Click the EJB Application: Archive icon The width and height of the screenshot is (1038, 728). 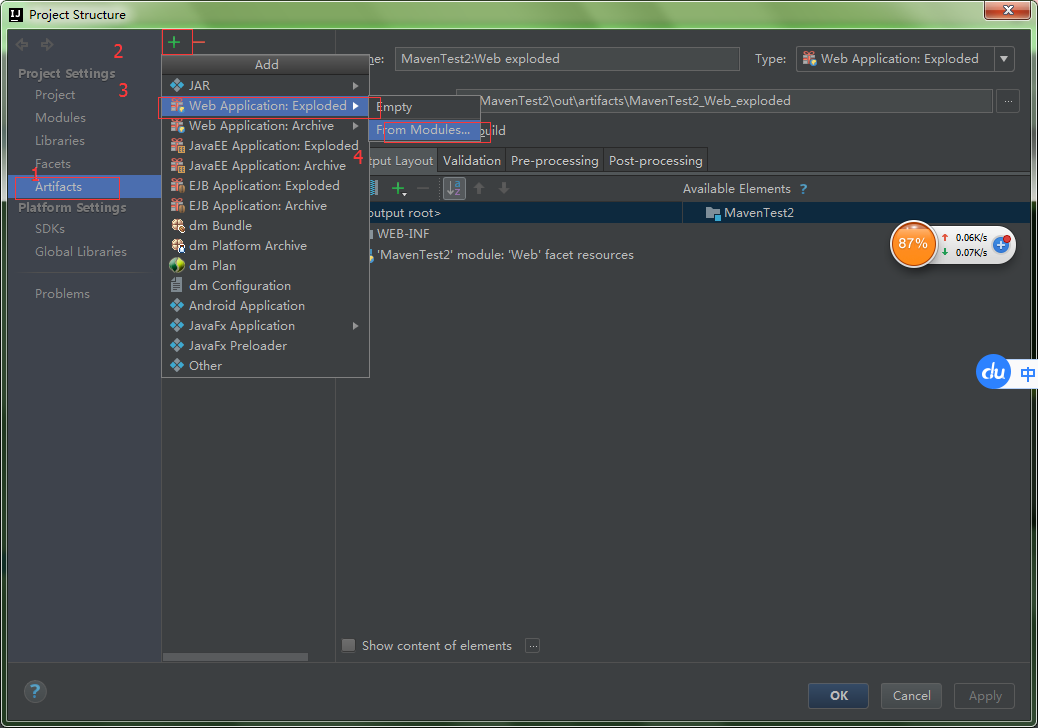tap(177, 205)
